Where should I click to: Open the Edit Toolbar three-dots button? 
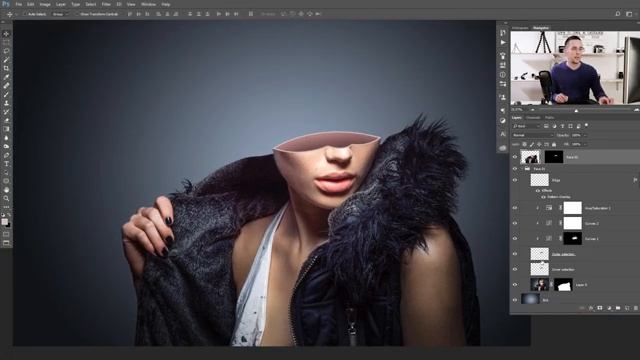tap(6, 207)
